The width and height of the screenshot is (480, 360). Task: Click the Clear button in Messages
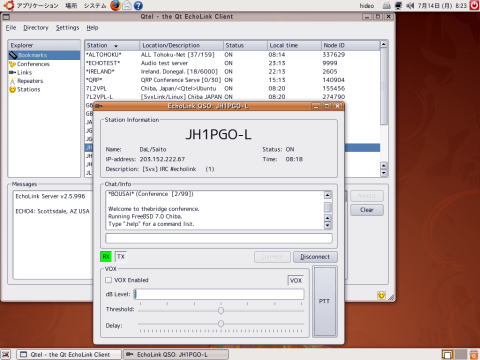pyautogui.click(x=367, y=210)
